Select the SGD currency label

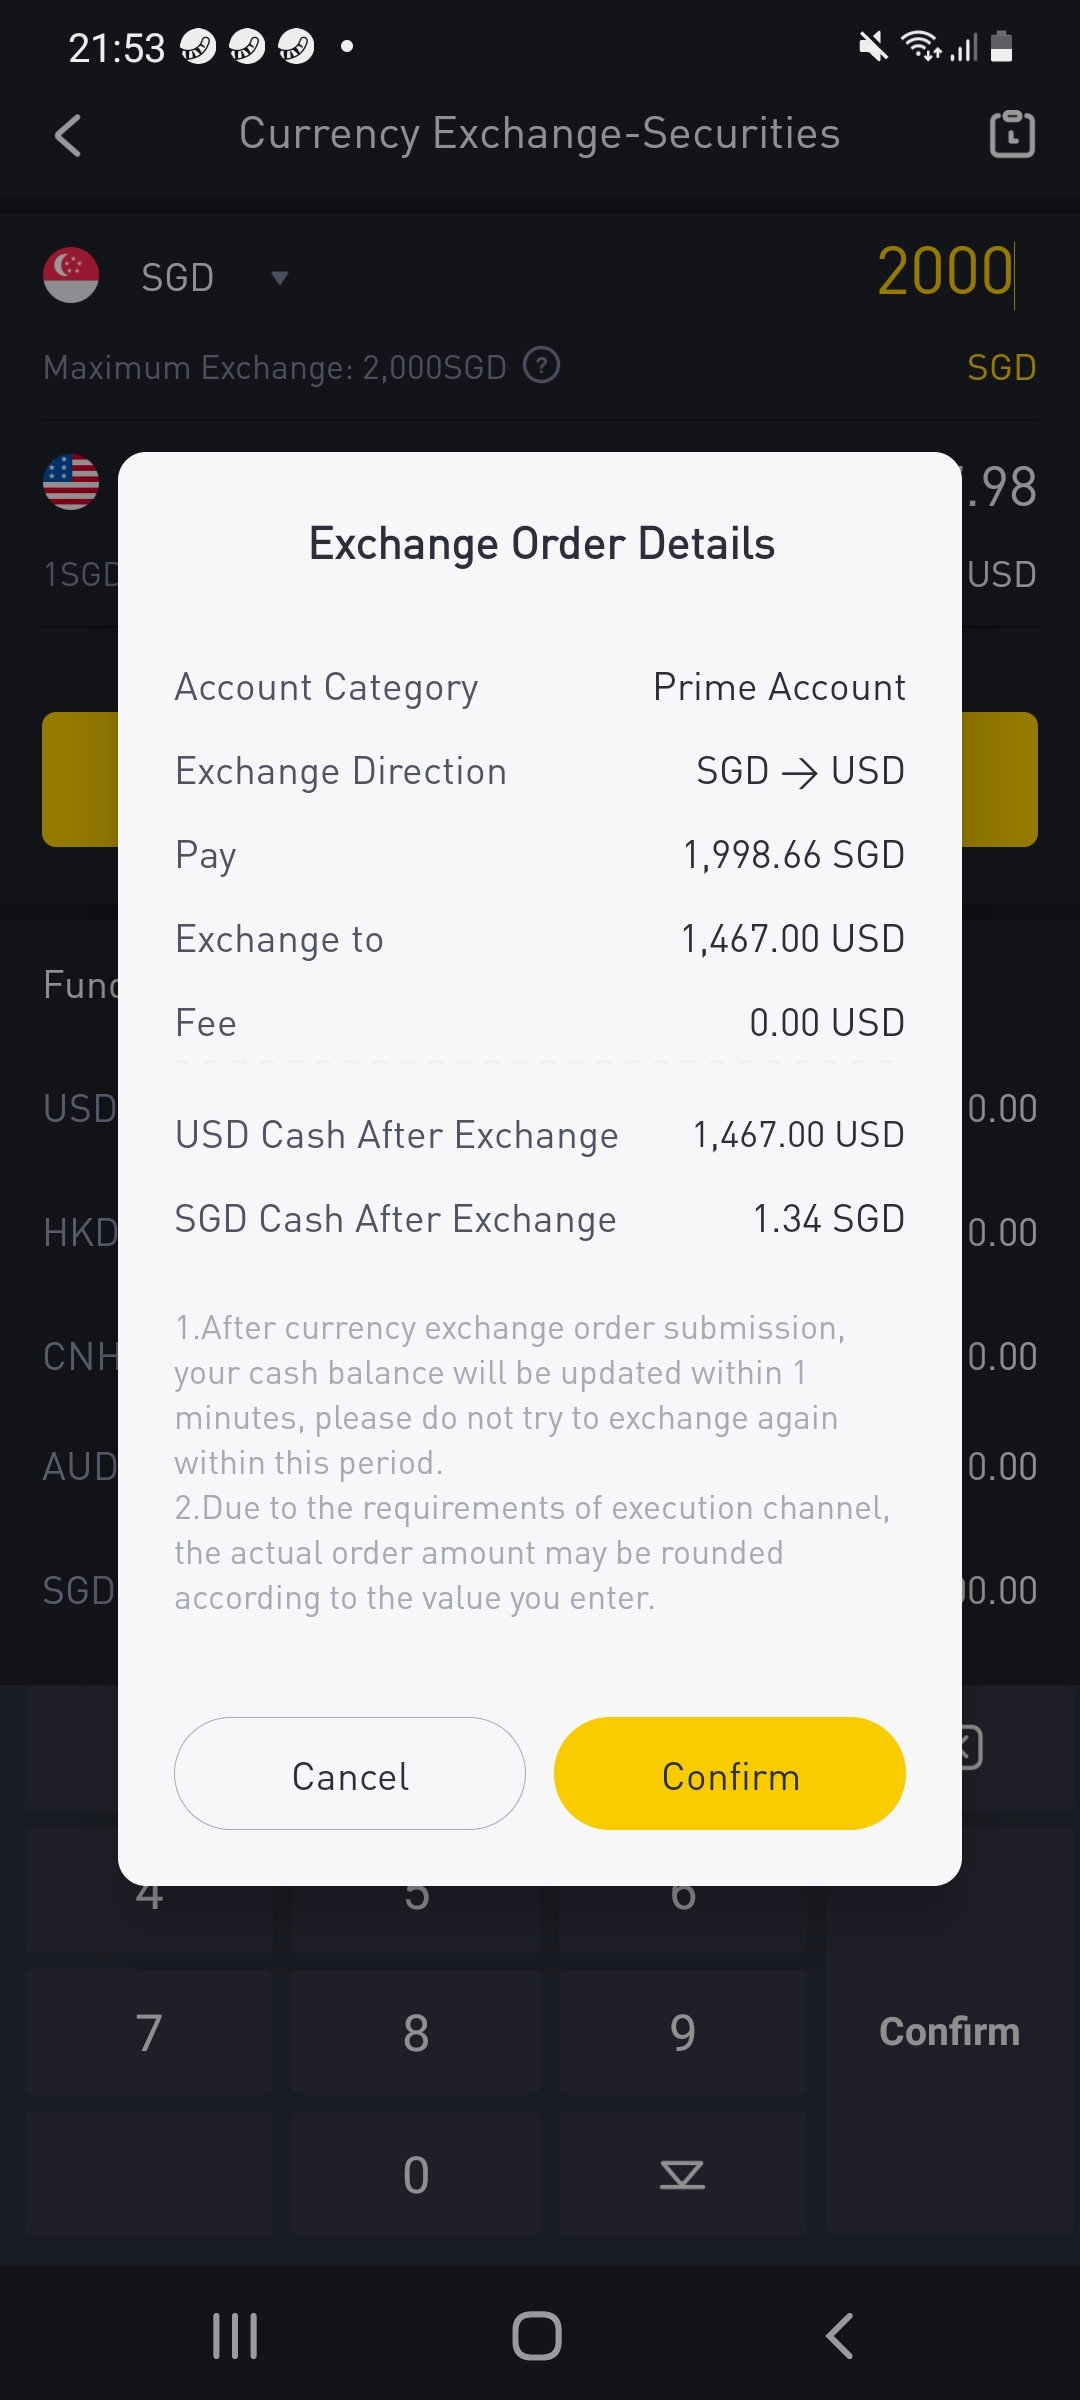click(x=178, y=277)
